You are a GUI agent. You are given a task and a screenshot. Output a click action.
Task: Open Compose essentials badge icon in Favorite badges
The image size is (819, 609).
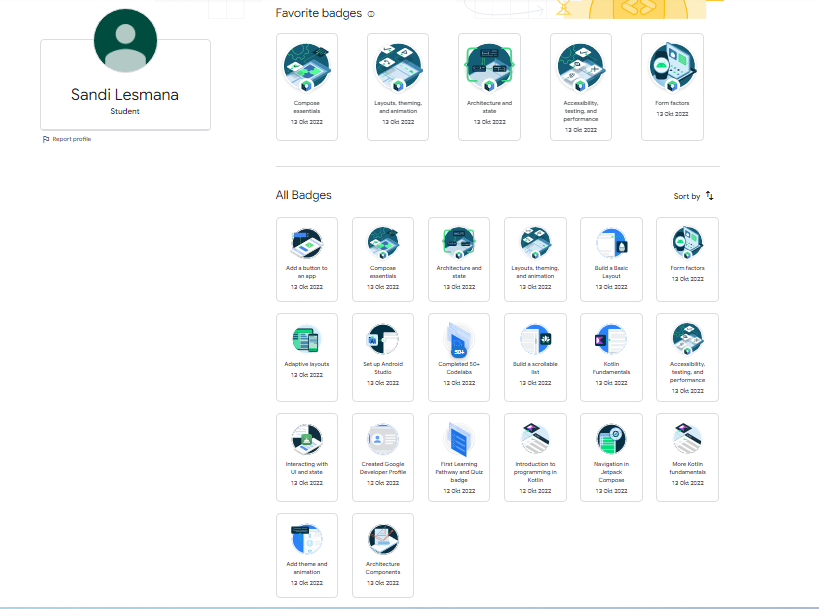tap(307, 67)
